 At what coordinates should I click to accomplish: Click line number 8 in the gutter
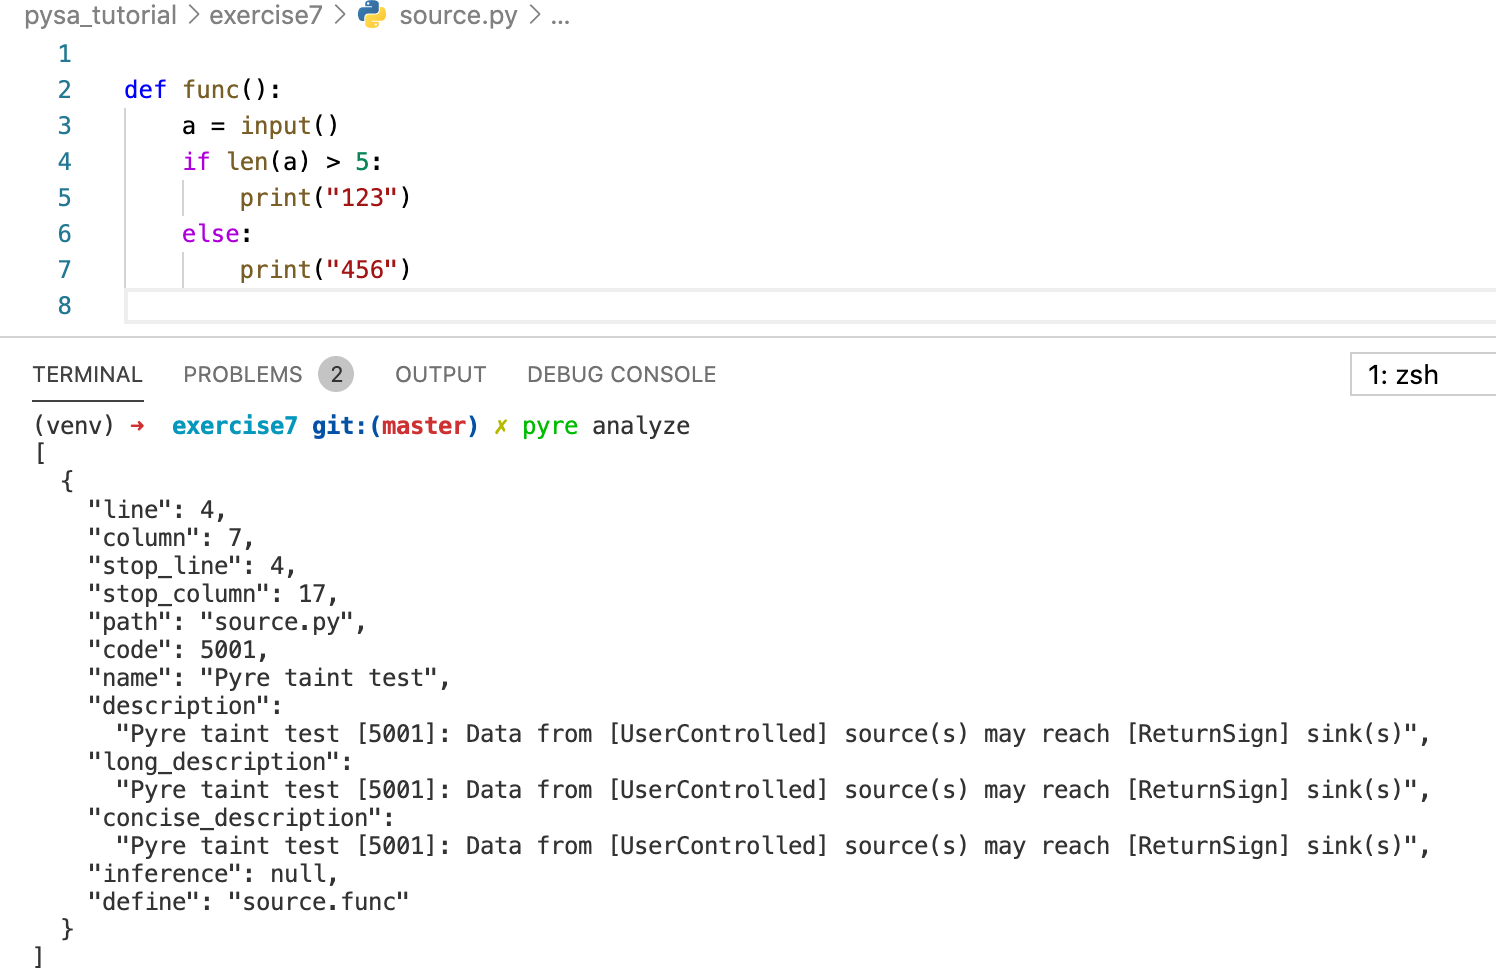pyautogui.click(x=65, y=306)
